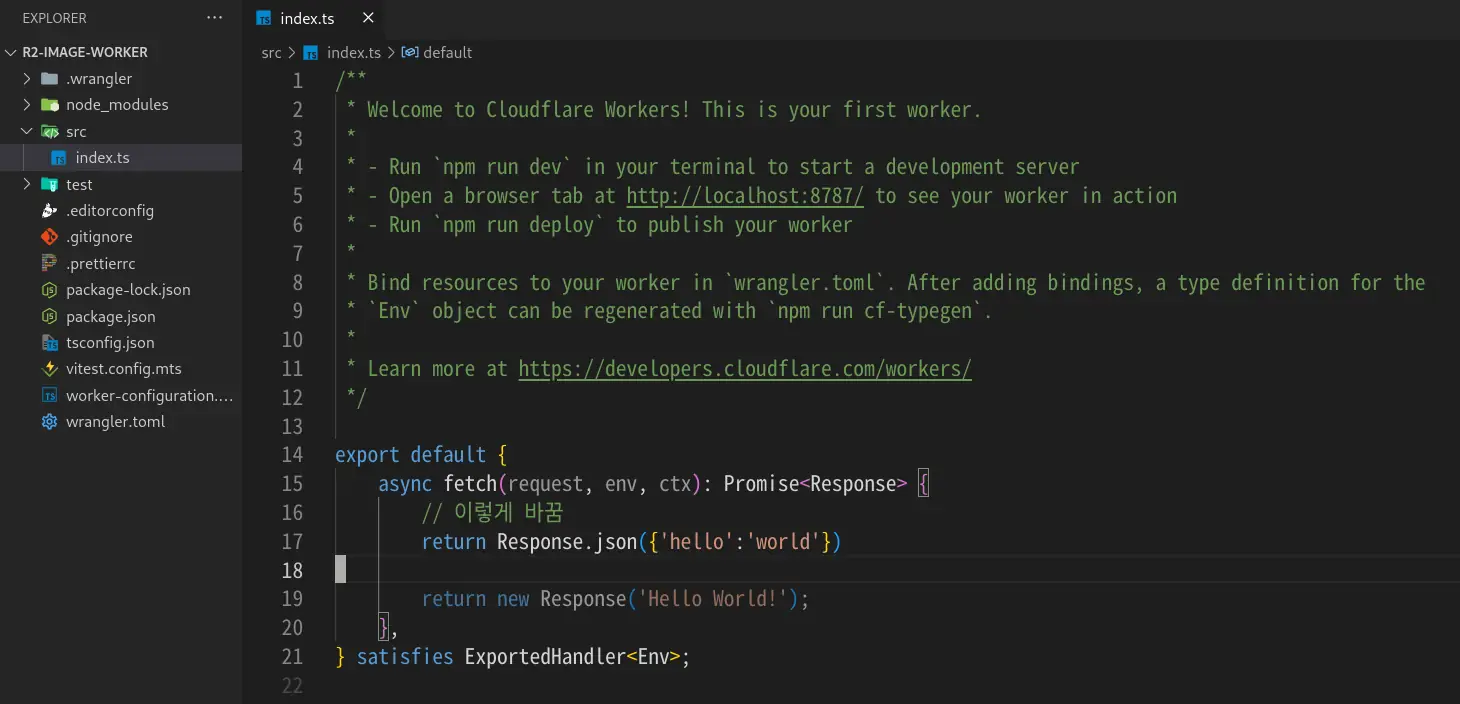Click the .prettierrc file icon
This screenshot has height=704, width=1460.
[49, 264]
